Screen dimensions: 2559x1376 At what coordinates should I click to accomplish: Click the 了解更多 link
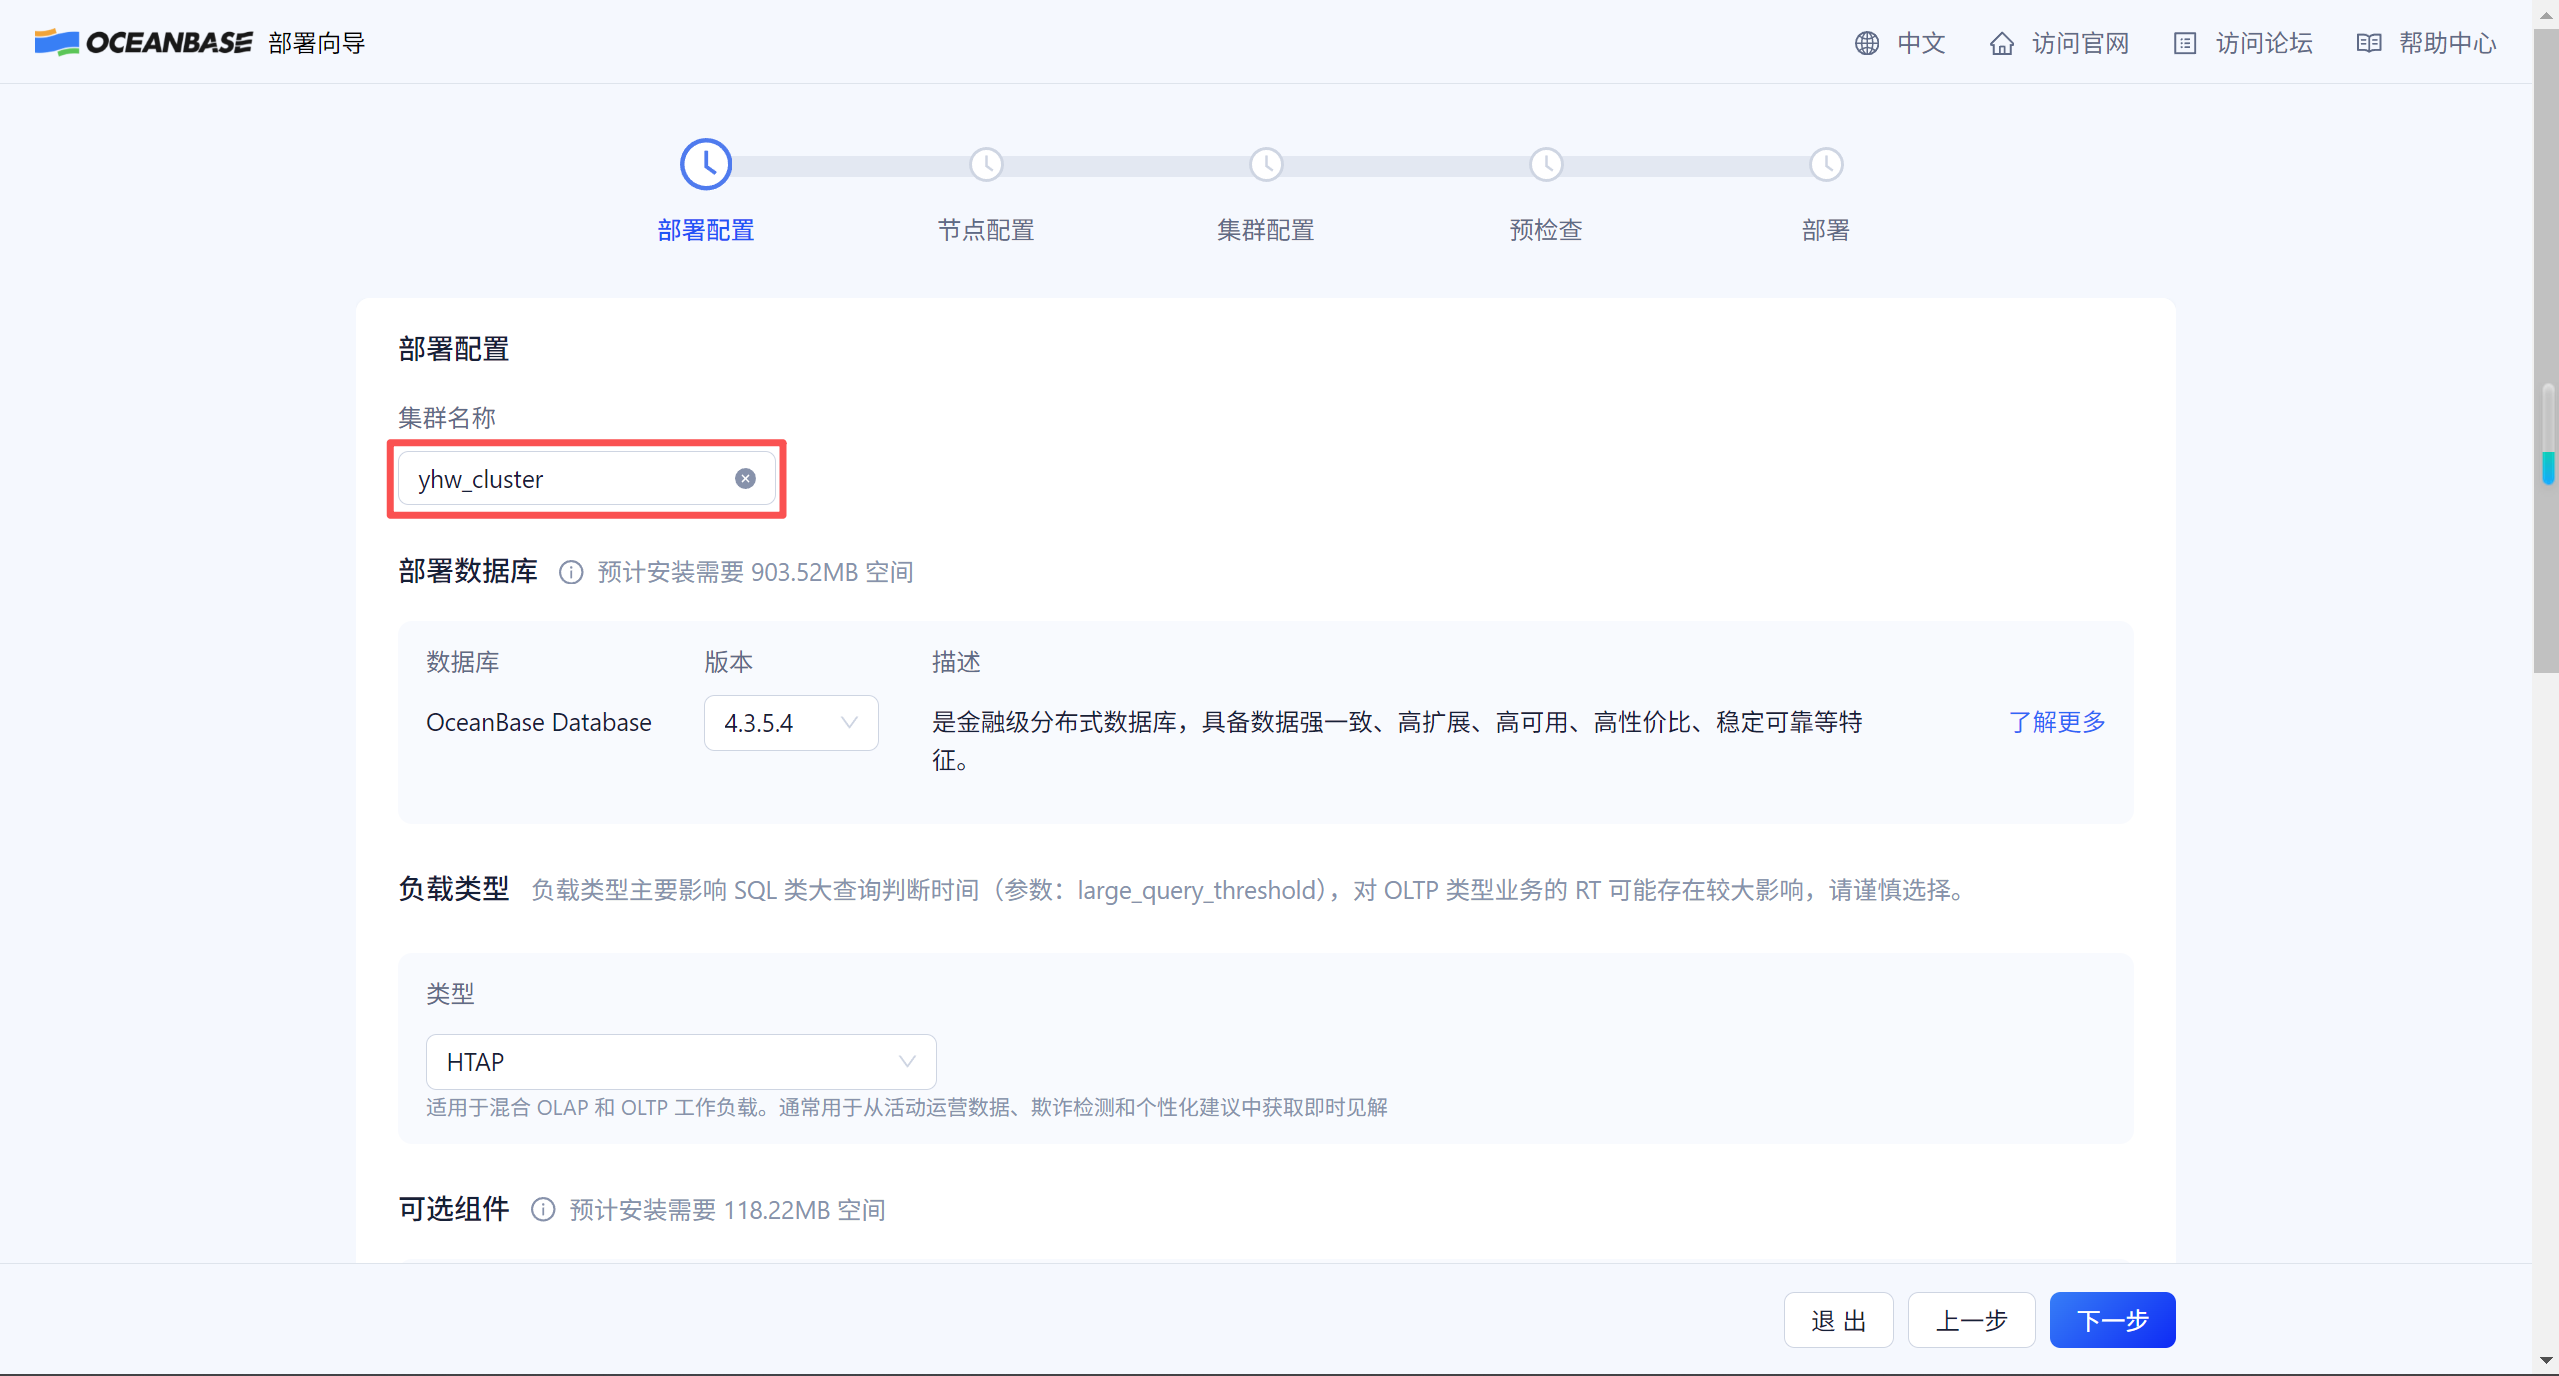[x=2056, y=722]
